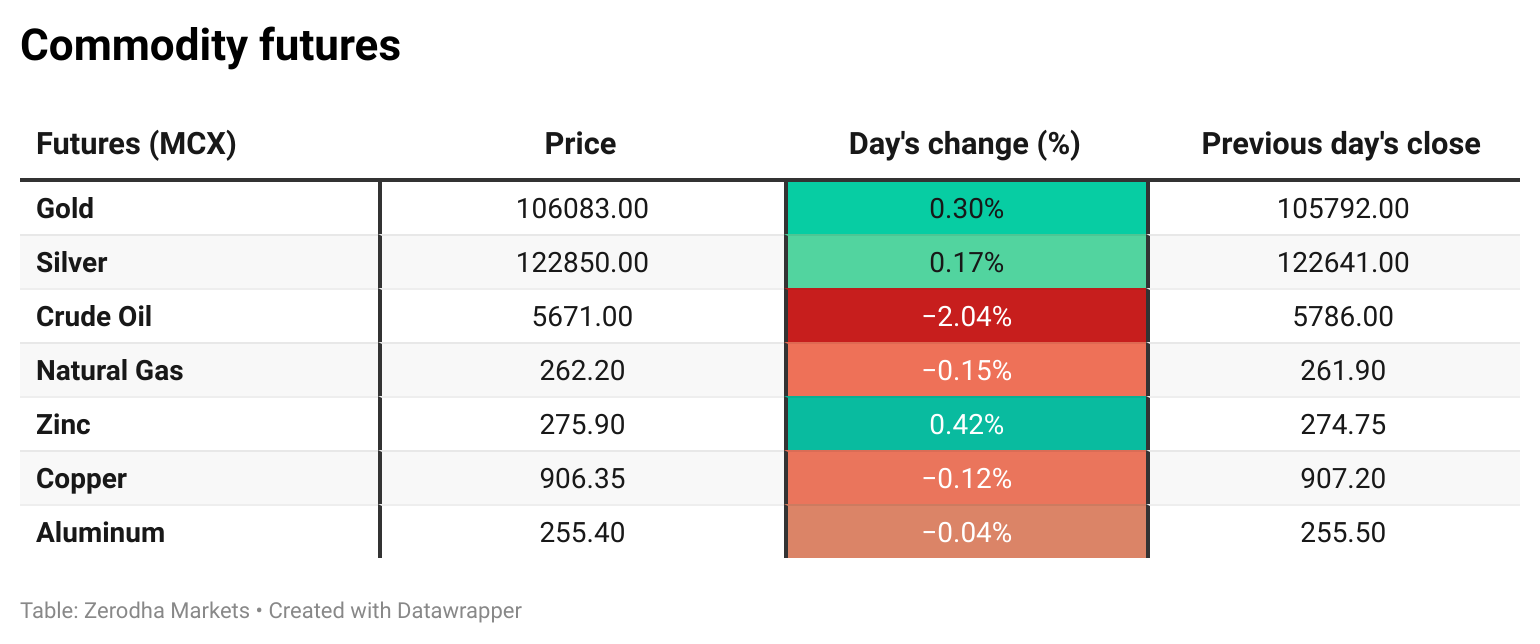Click the Gold row label
This screenshot has height=644, width=1540.
coord(65,209)
